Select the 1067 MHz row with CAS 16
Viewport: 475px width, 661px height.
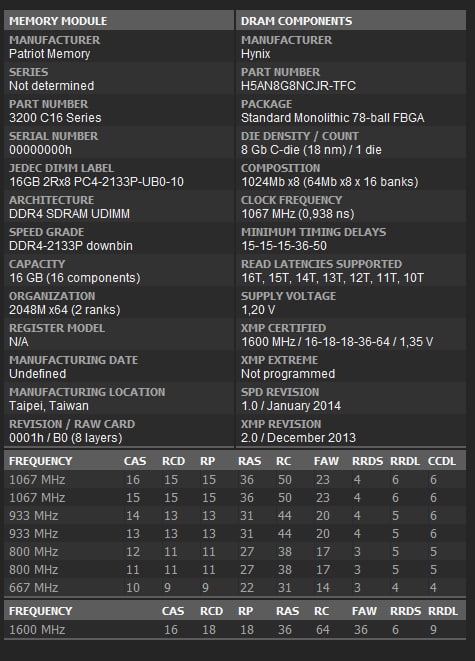pos(235,480)
